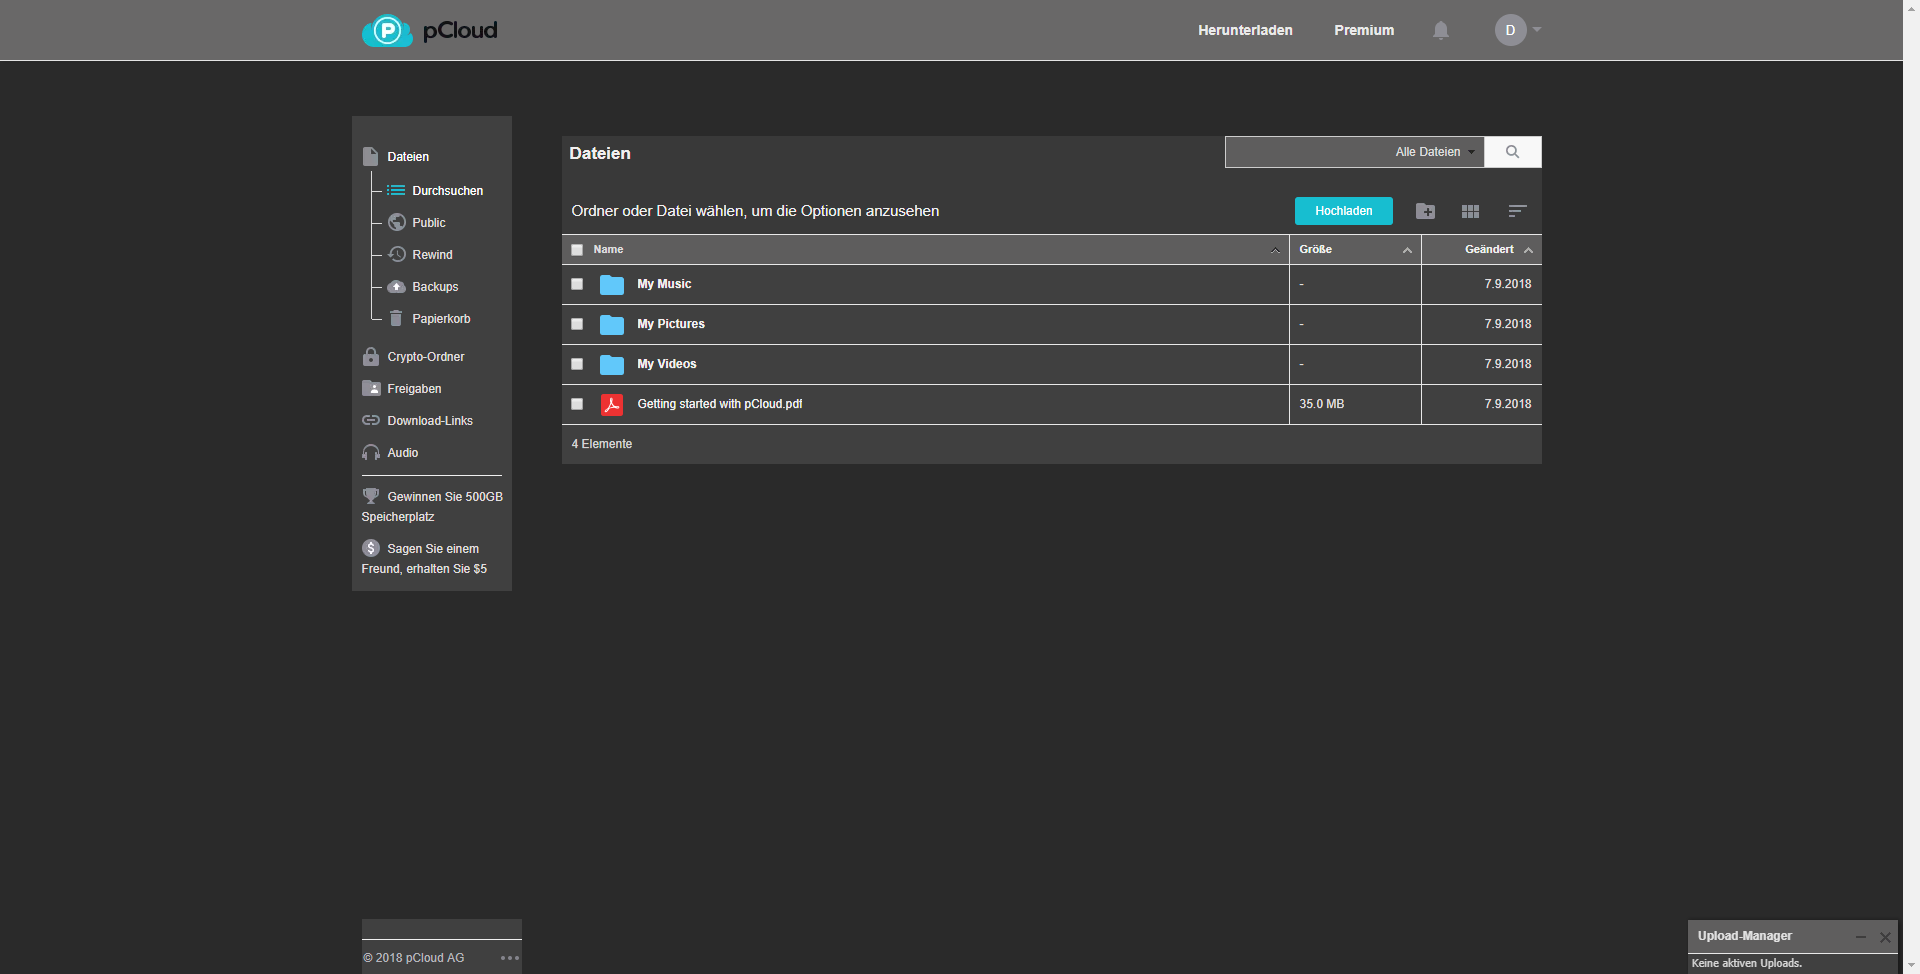Open the Dateien sidebar section
This screenshot has height=974, width=1920.
408,157
